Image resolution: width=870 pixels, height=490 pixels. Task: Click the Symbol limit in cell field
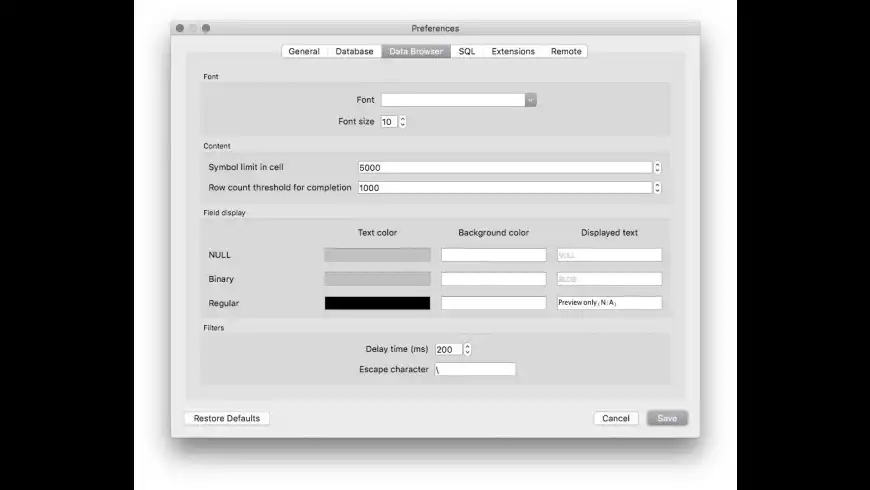coord(505,167)
